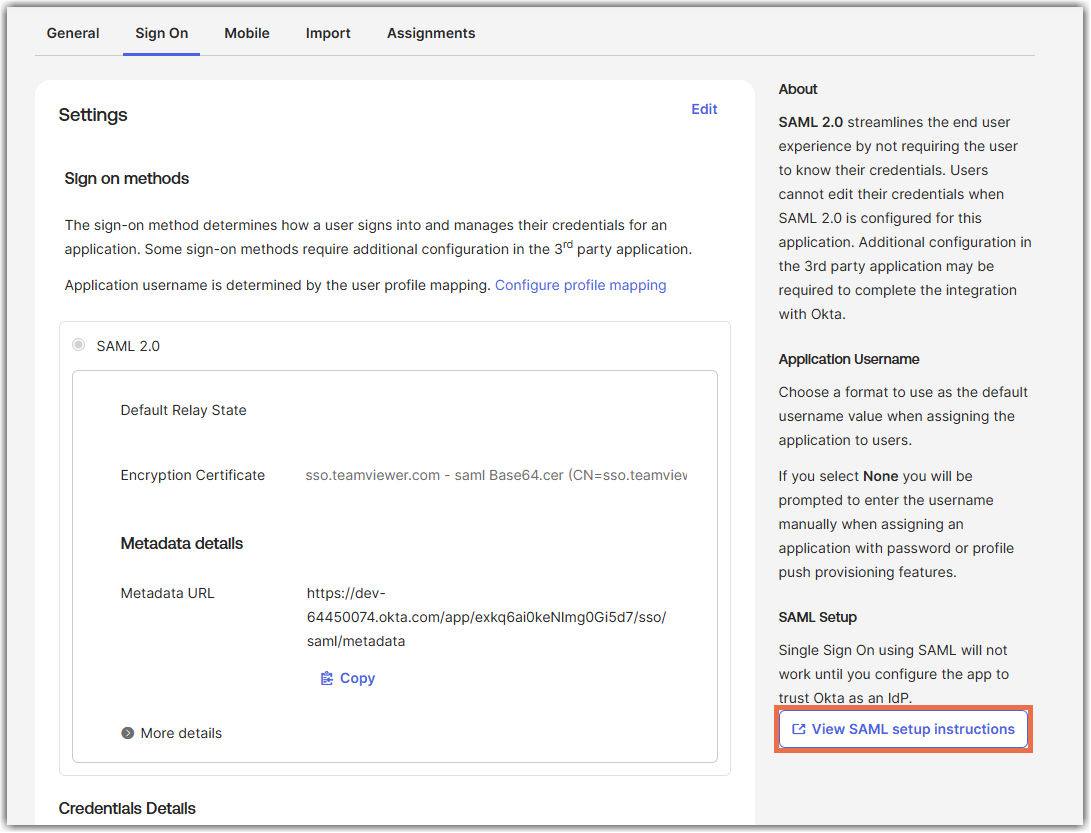Click the SAML Setup heading

tap(817, 617)
